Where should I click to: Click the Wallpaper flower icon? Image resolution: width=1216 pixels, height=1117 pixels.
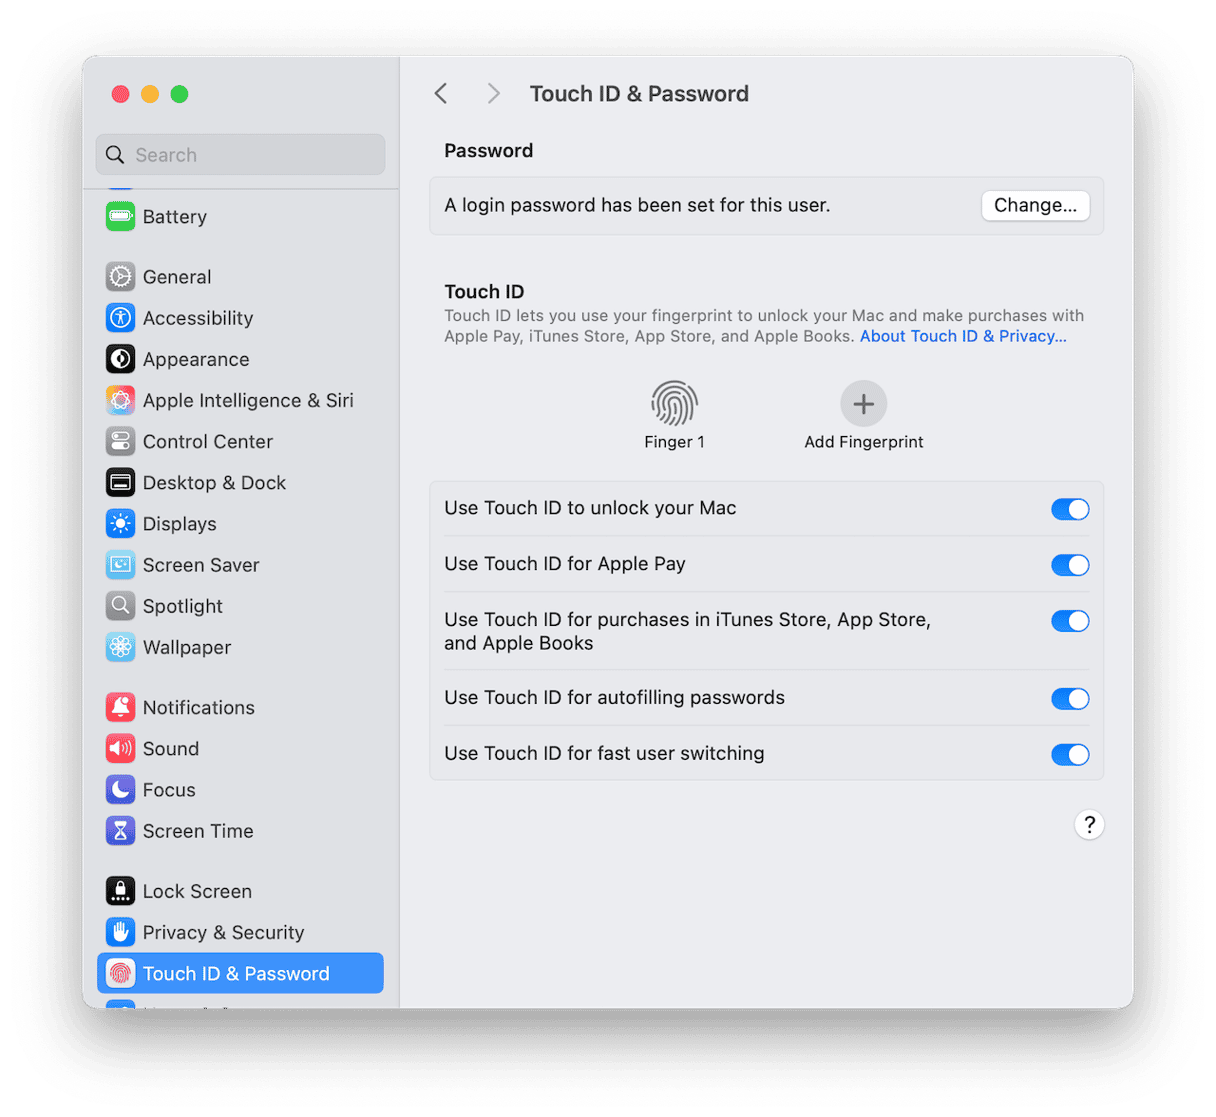coord(120,647)
